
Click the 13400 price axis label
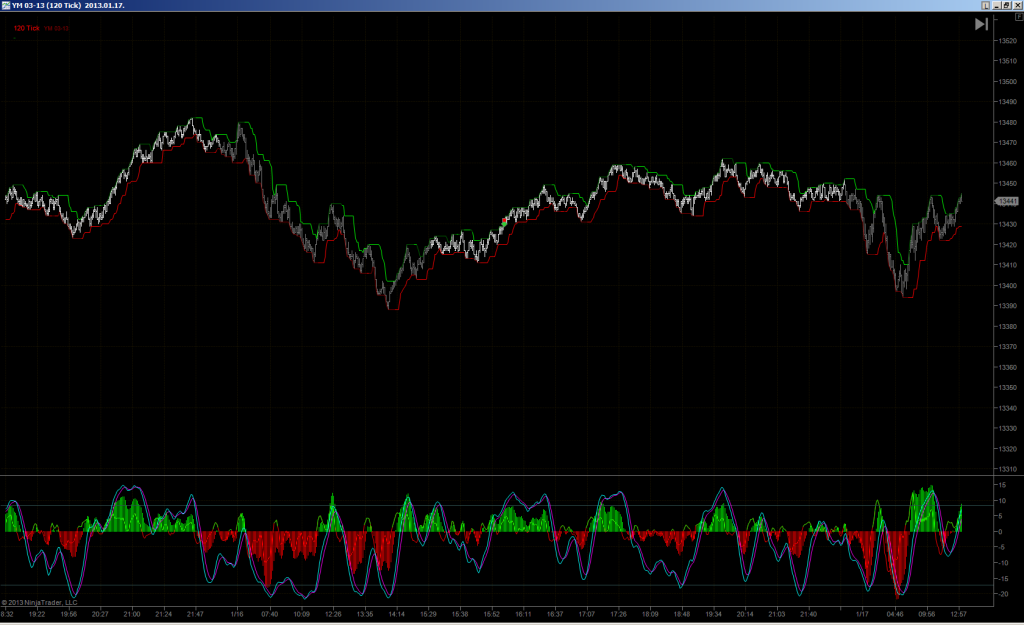click(1008, 285)
